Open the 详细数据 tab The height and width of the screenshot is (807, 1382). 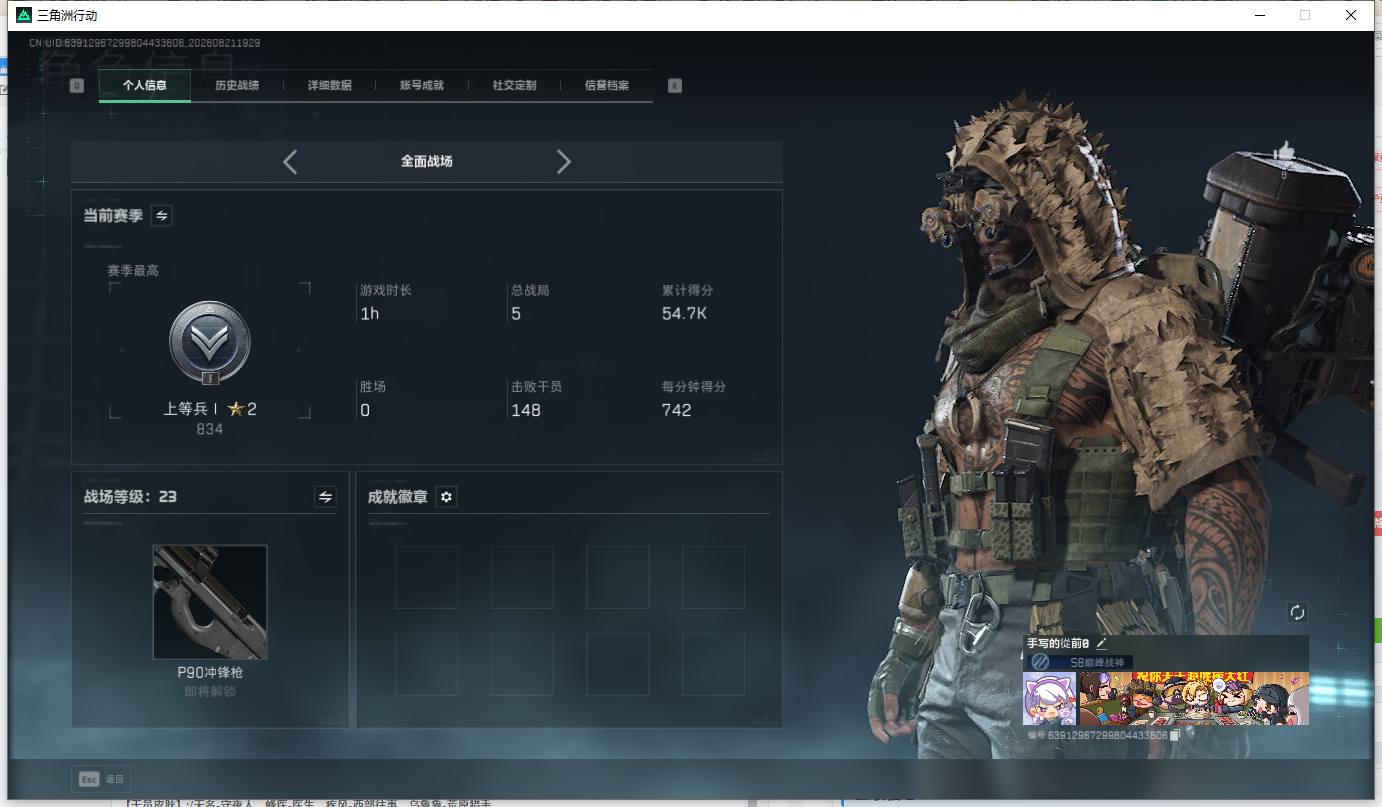(330, 85)
